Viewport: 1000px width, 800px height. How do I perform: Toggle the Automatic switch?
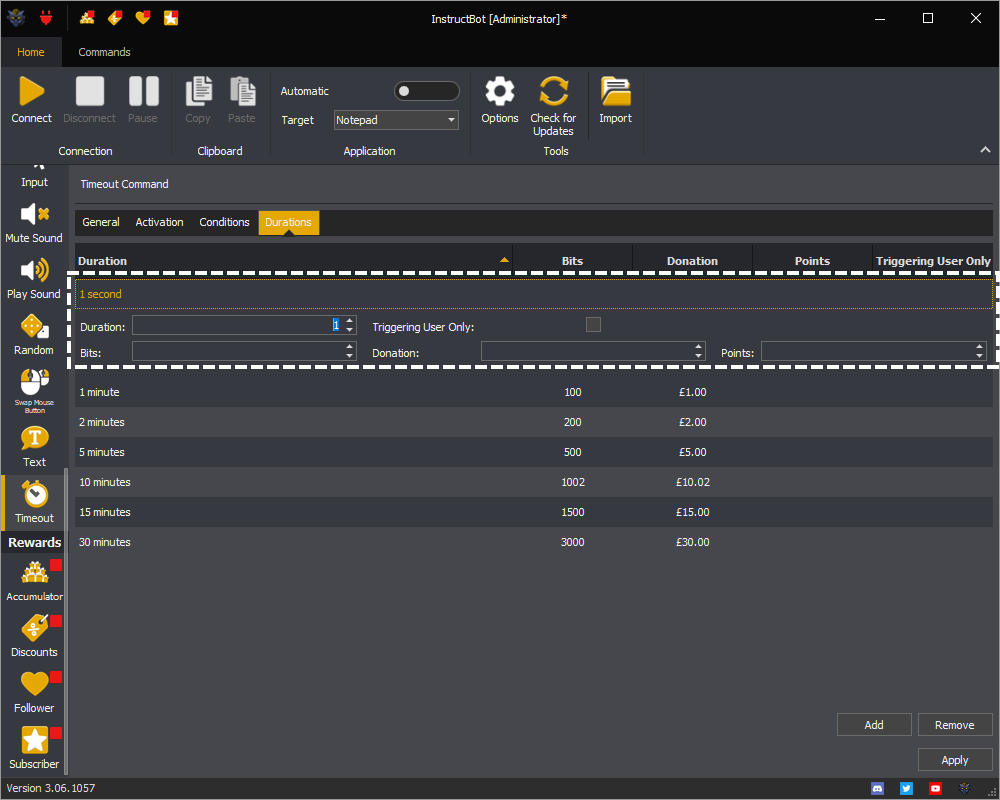[x=427, y=91]
